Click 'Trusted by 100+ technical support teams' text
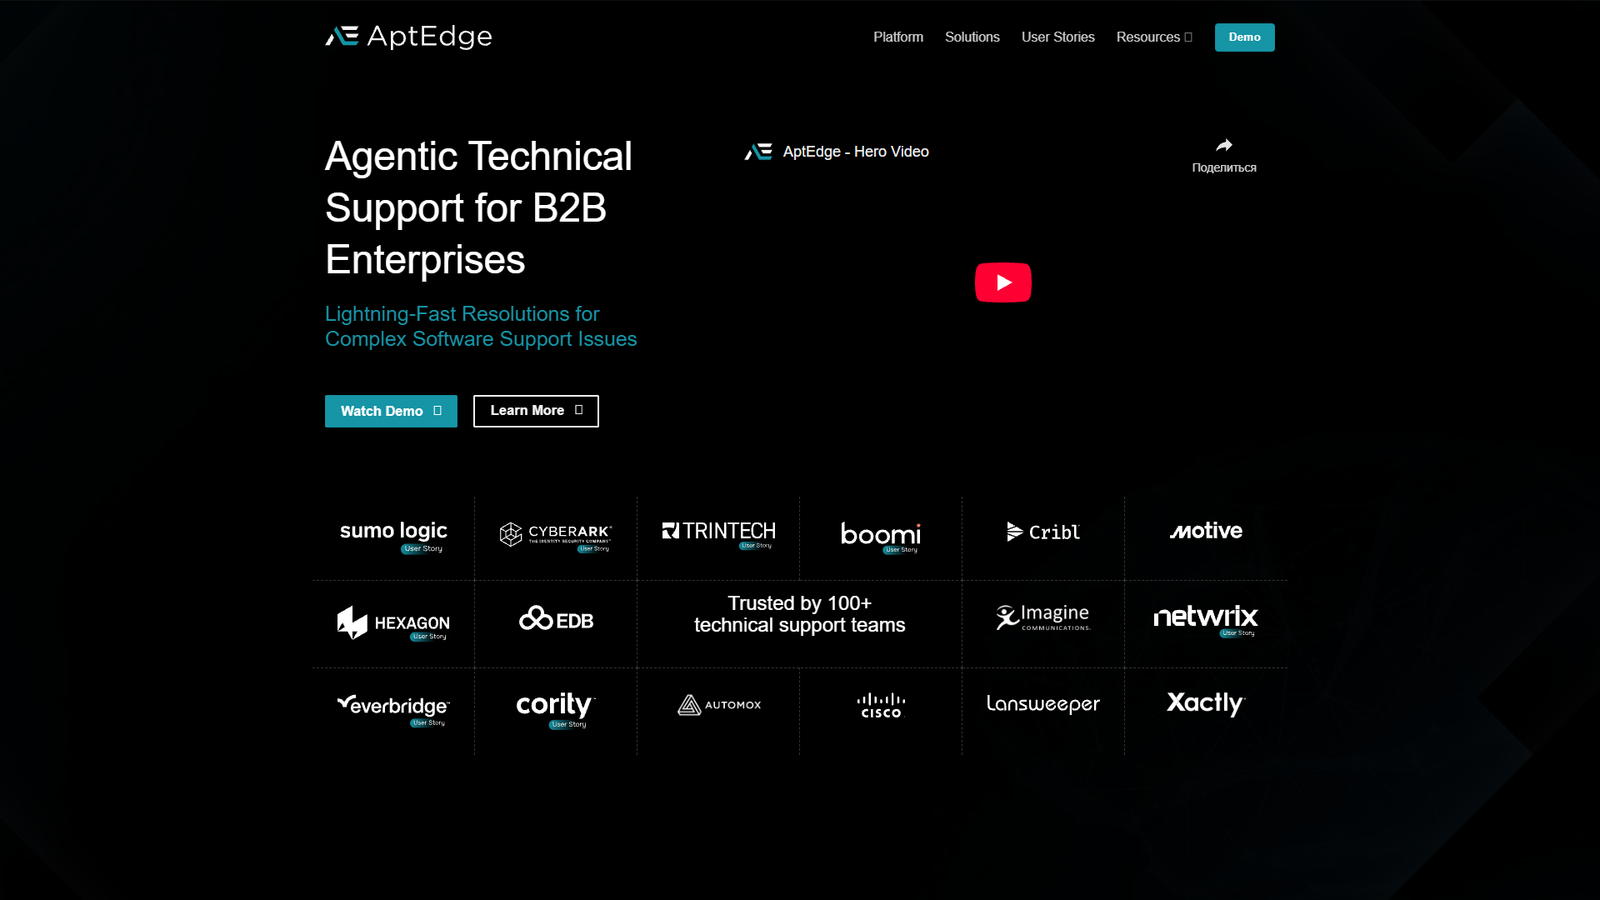The width and height of the screenshot is (1600, 900). (800, 614)
